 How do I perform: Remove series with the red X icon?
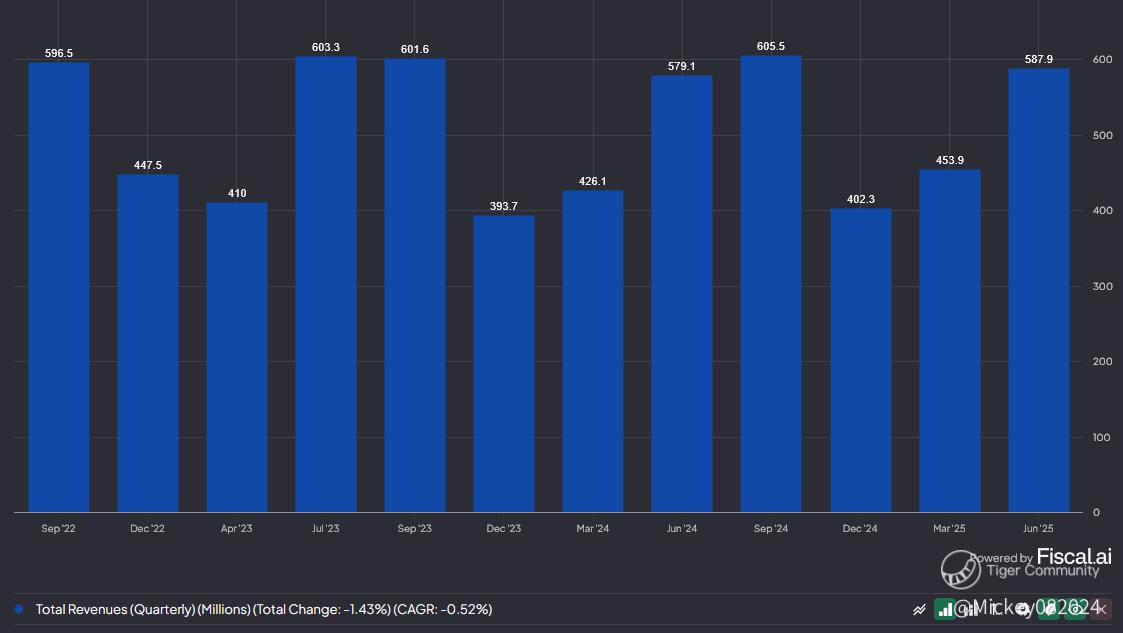[x=1102, y=609]
